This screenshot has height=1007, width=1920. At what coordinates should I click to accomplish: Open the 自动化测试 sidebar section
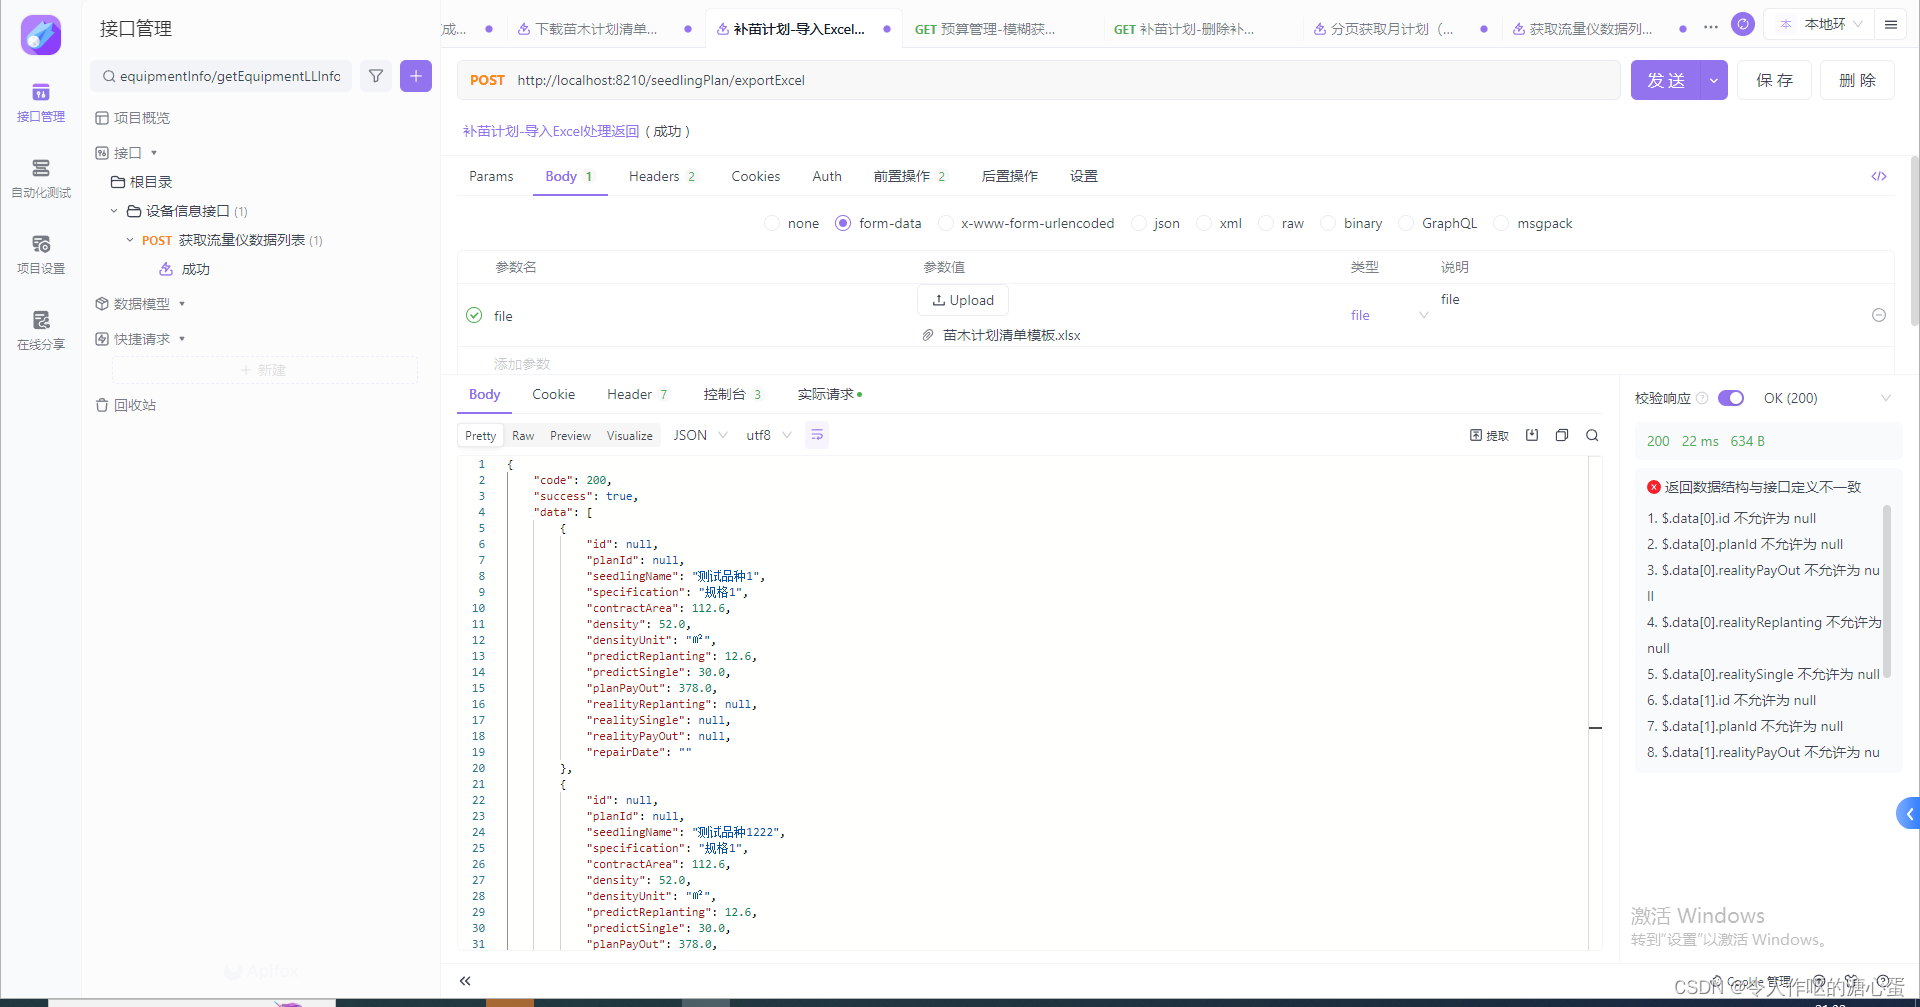41,179
